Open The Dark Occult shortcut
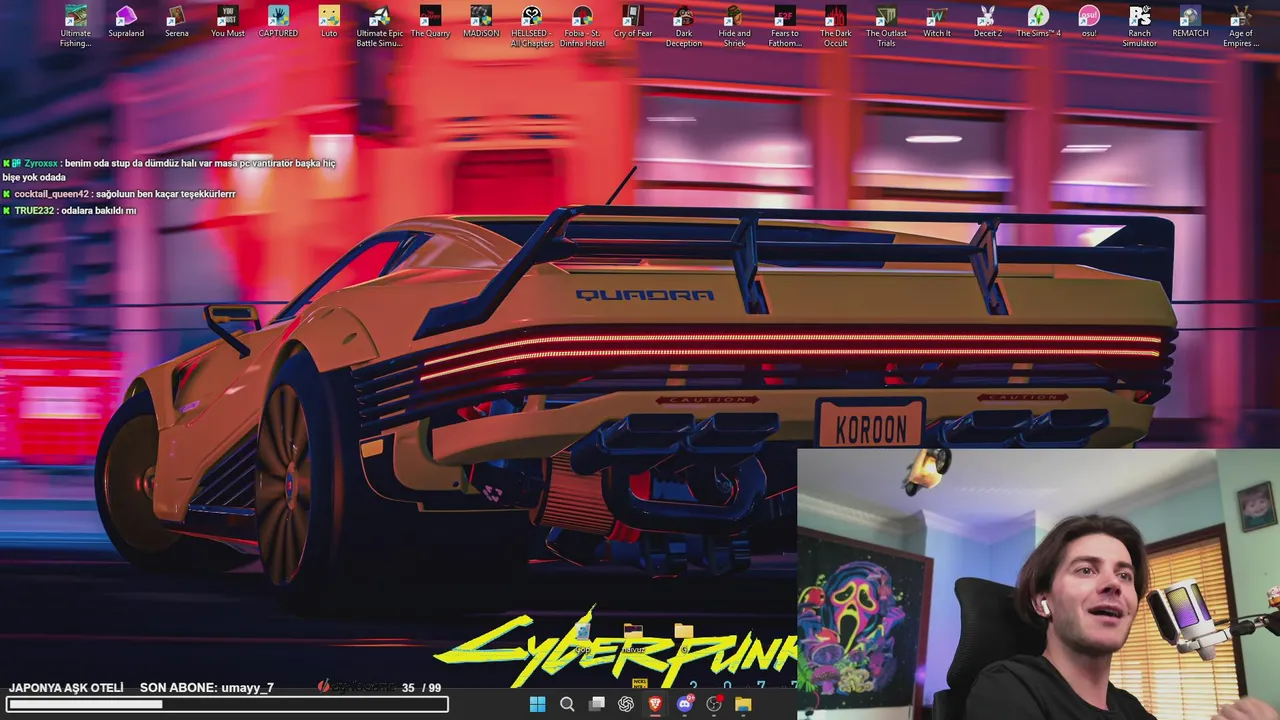 835,26
